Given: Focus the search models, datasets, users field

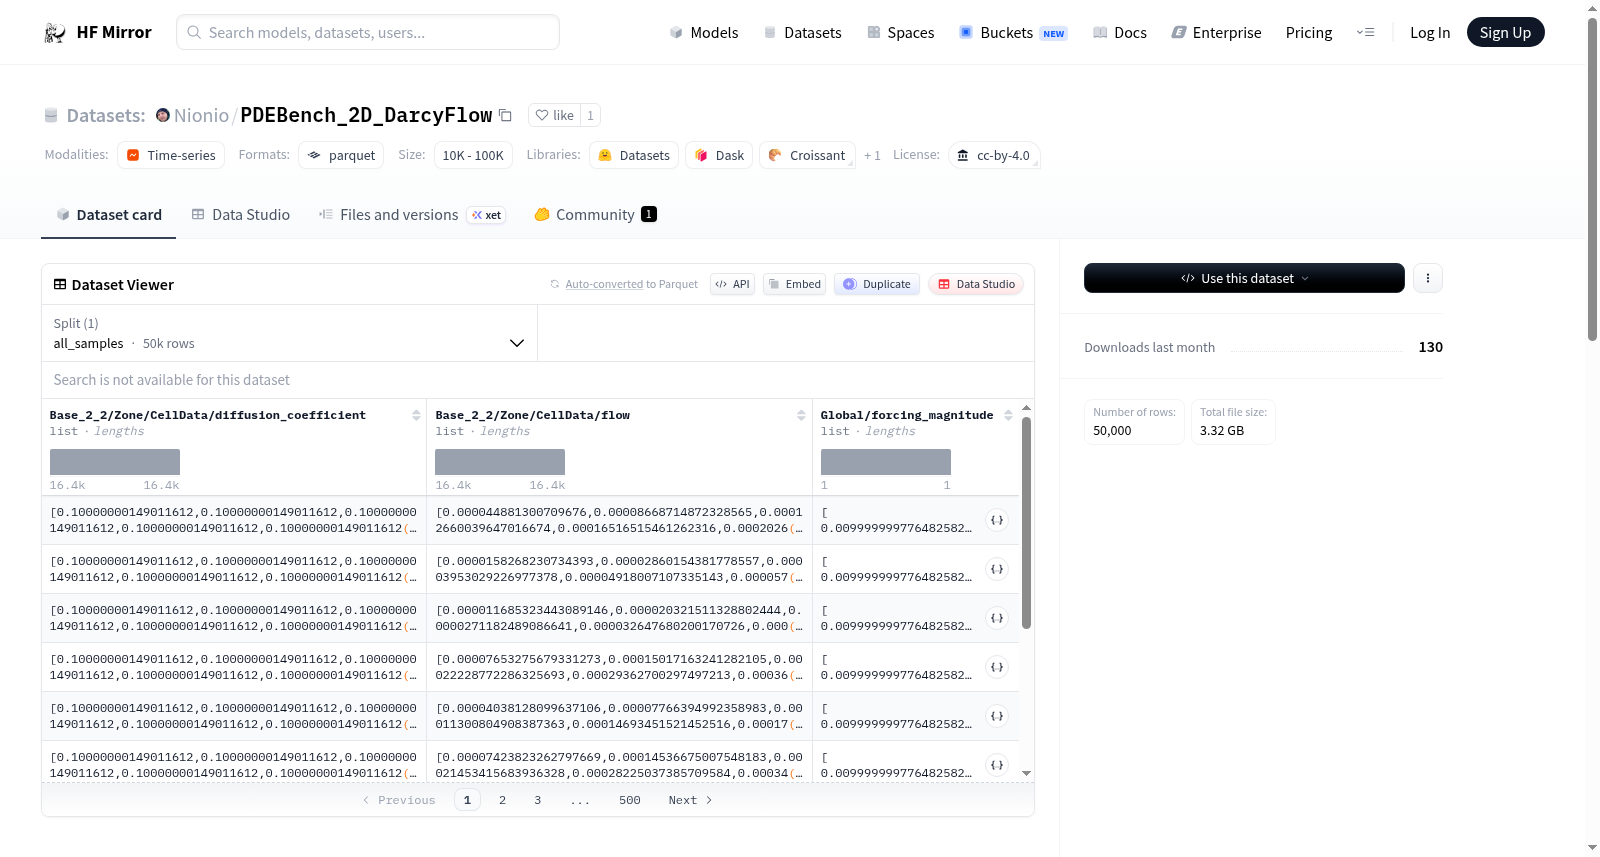Looking at the screenshot, I should coord(368,32).
